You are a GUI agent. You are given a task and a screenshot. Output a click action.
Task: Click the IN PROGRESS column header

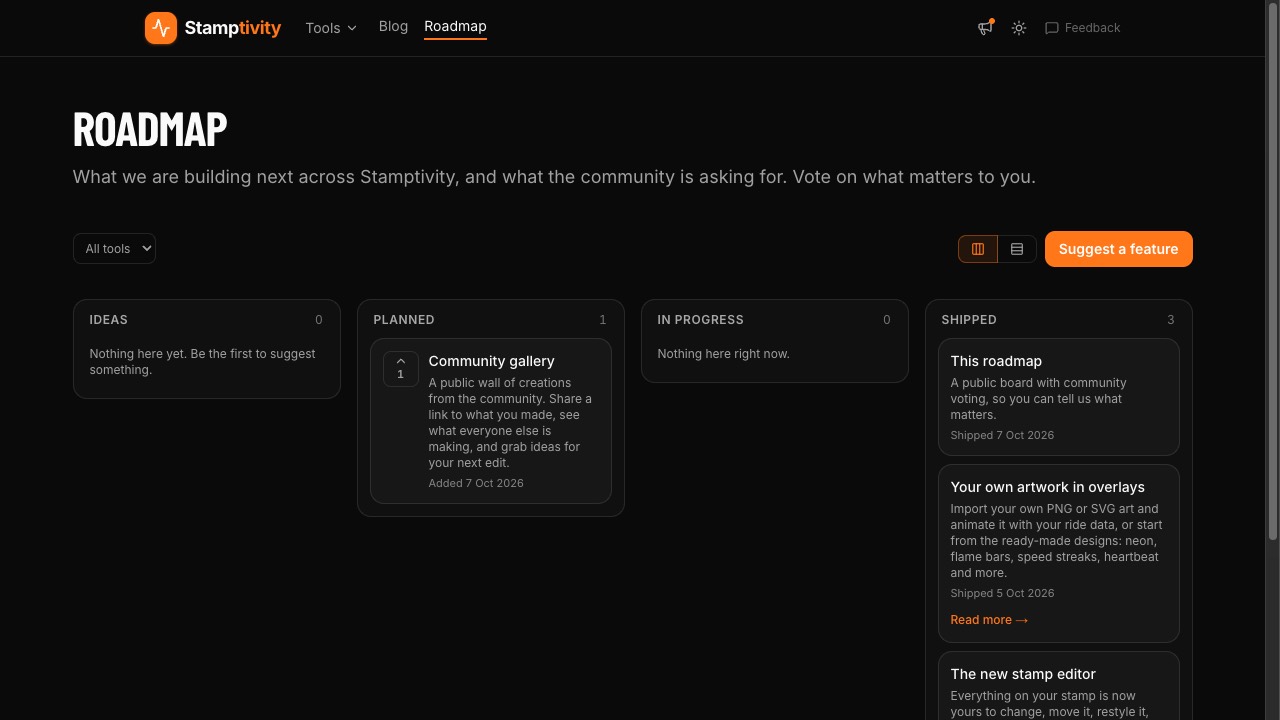pos(700,320)
